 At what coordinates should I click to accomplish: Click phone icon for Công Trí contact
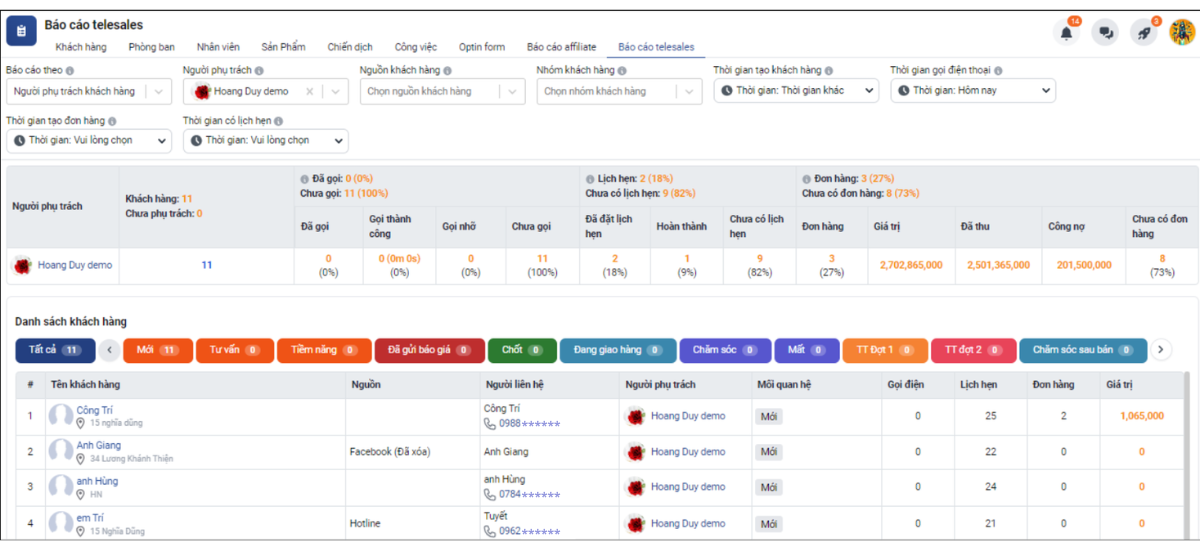(x=489, y=423)
